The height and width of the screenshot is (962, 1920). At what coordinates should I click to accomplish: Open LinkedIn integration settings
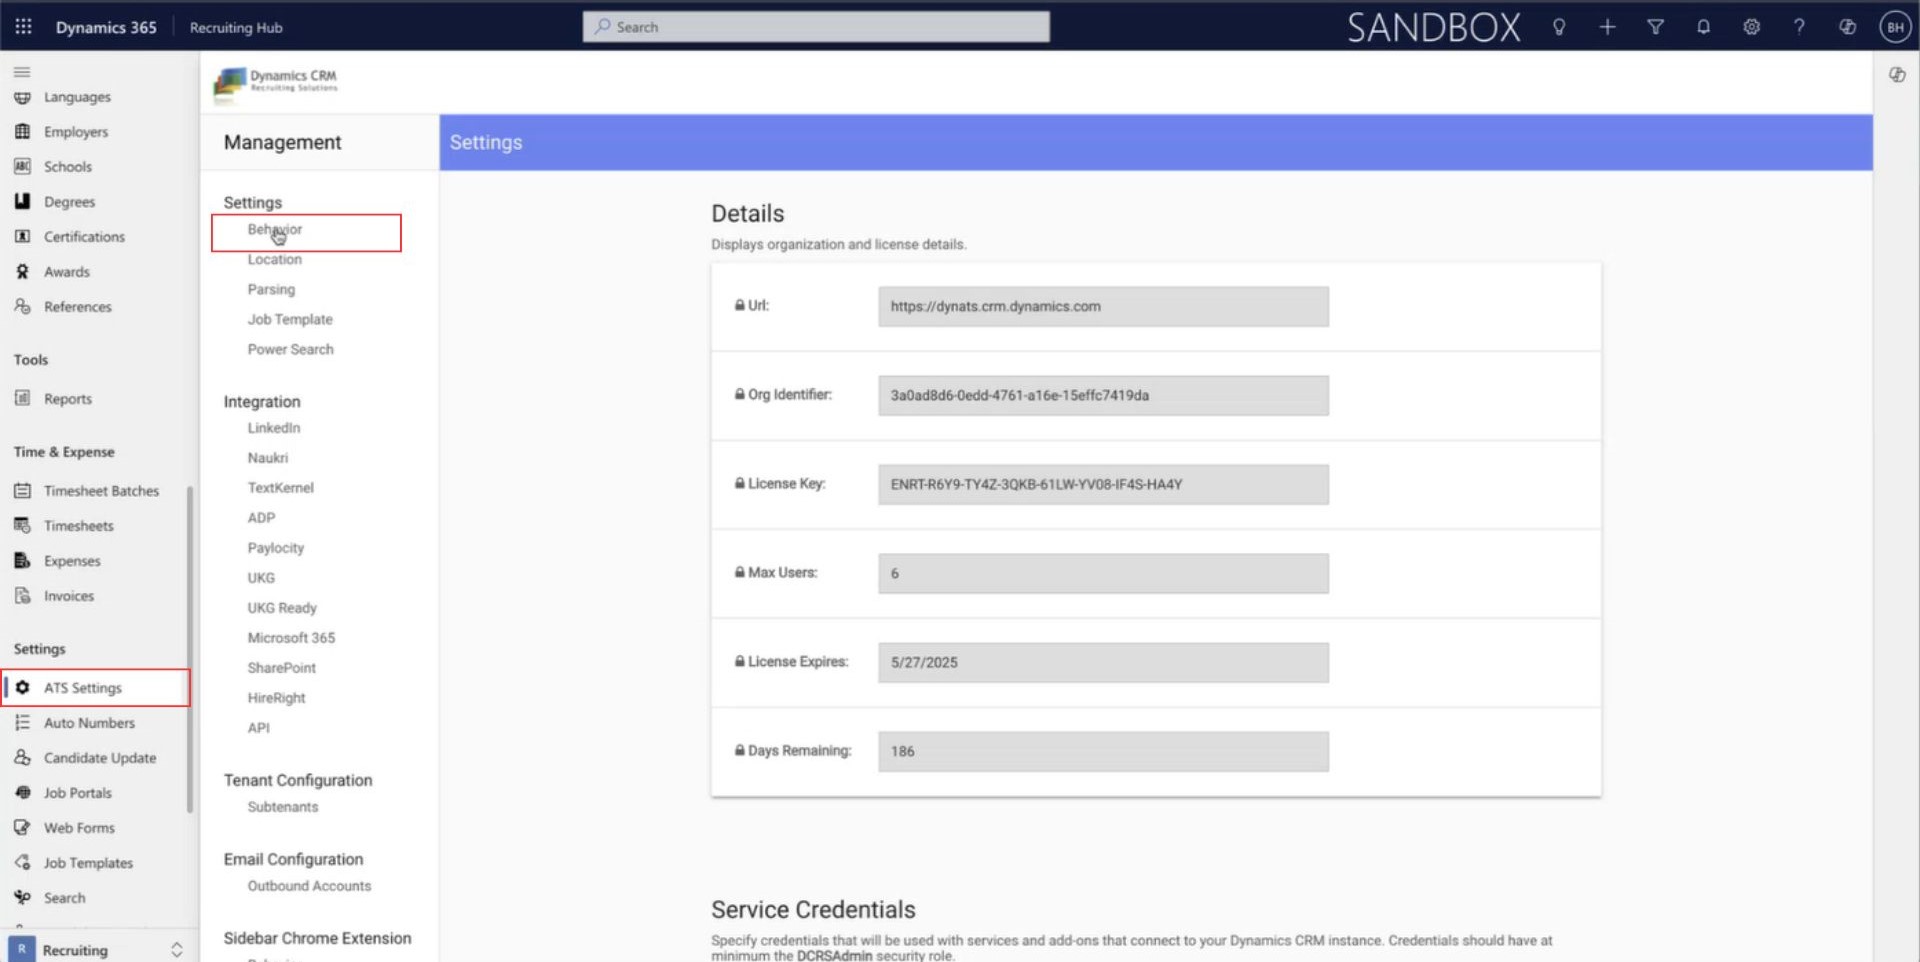(274, 428)
